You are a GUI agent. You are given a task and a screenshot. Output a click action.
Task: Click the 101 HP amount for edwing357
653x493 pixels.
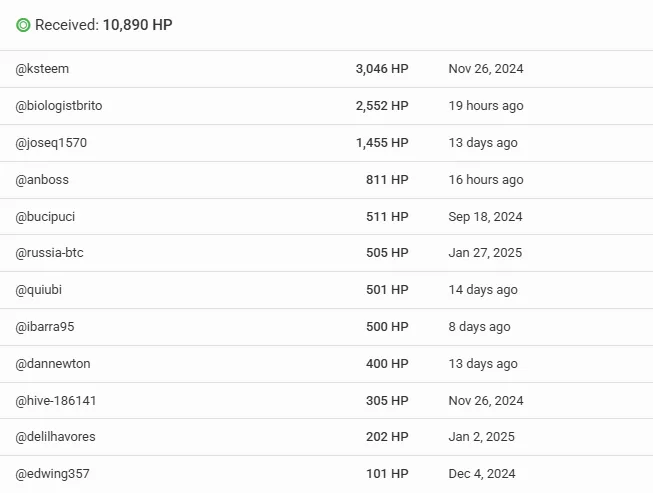(x=387, y=474)
